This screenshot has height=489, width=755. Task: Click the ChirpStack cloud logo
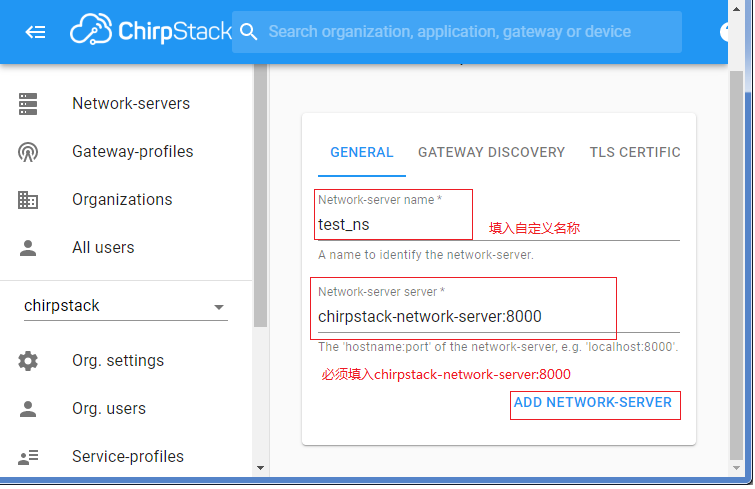(x=91, y=29)
